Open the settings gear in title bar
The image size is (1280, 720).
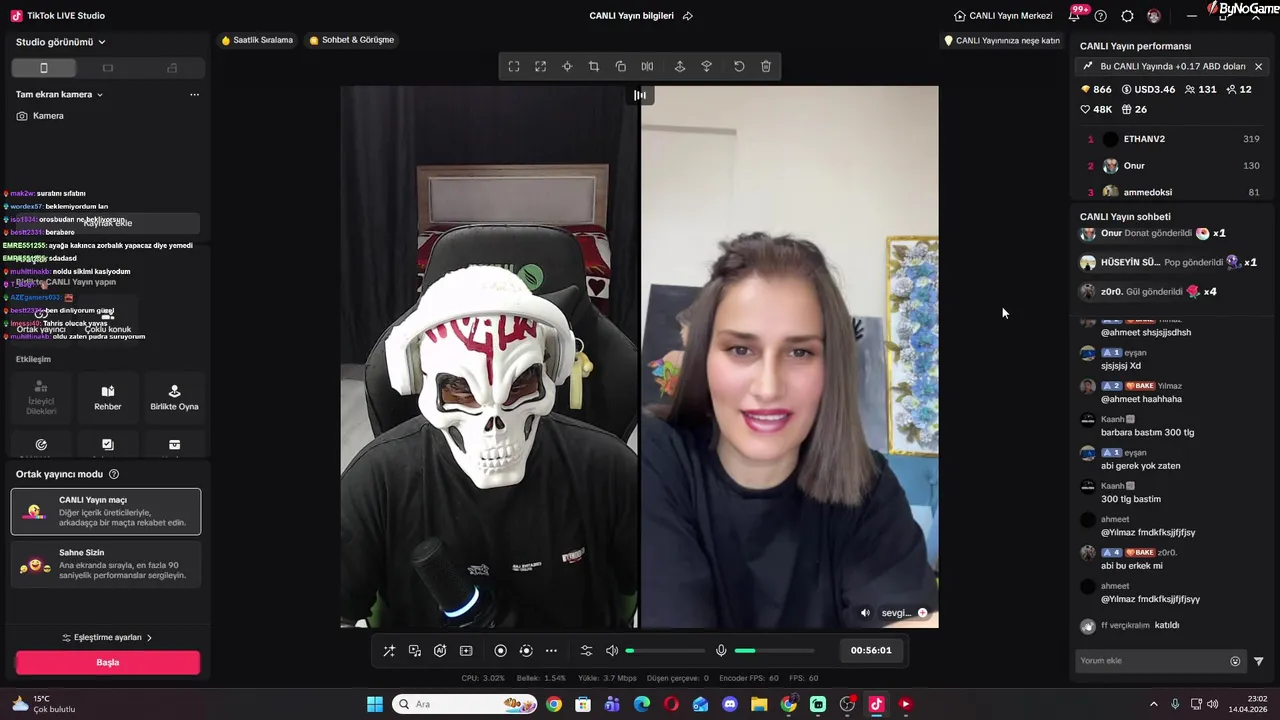click(1127, 16)
